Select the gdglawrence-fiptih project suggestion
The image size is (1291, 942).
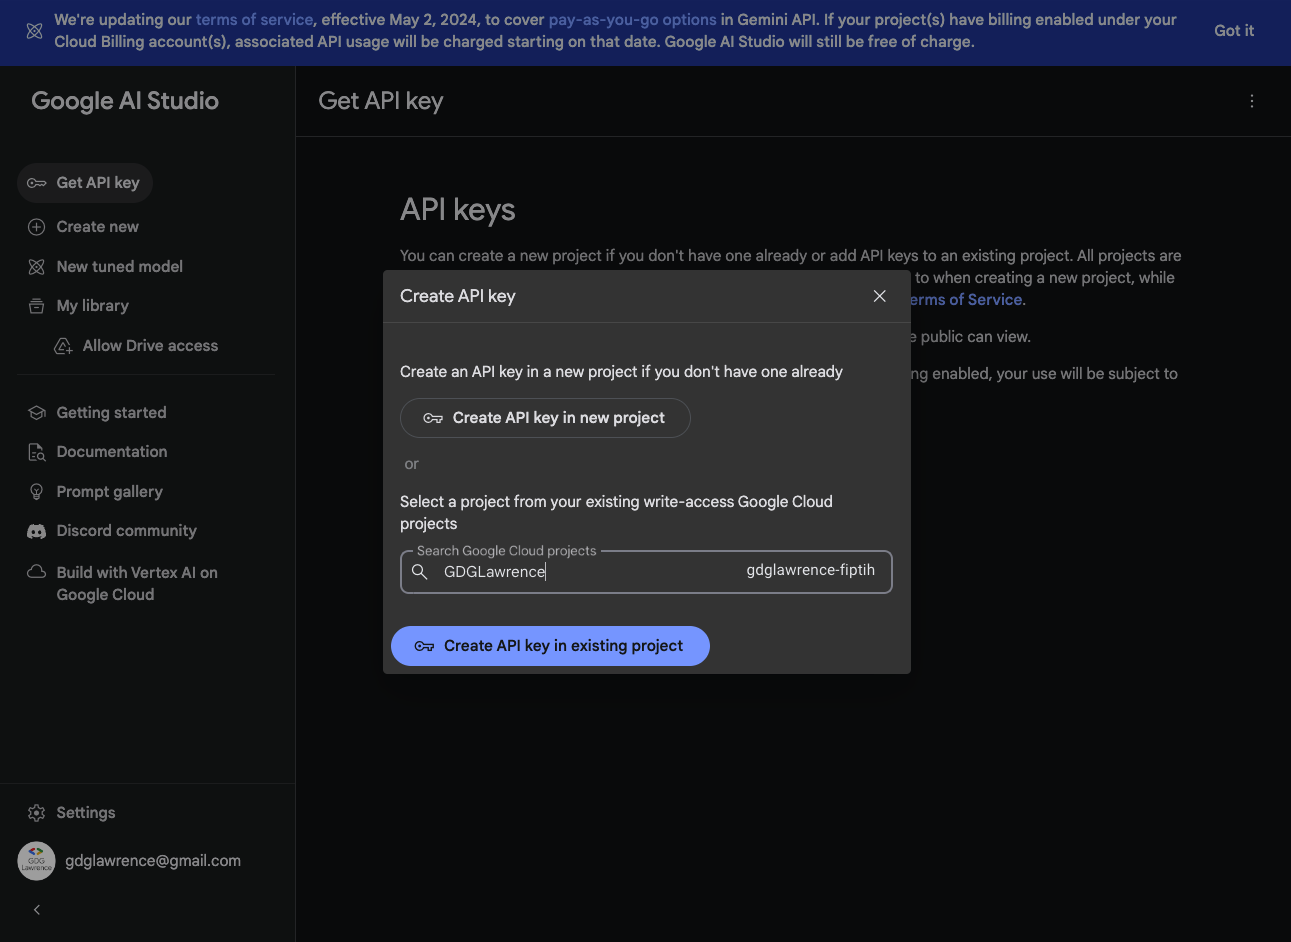pos(810,570)
